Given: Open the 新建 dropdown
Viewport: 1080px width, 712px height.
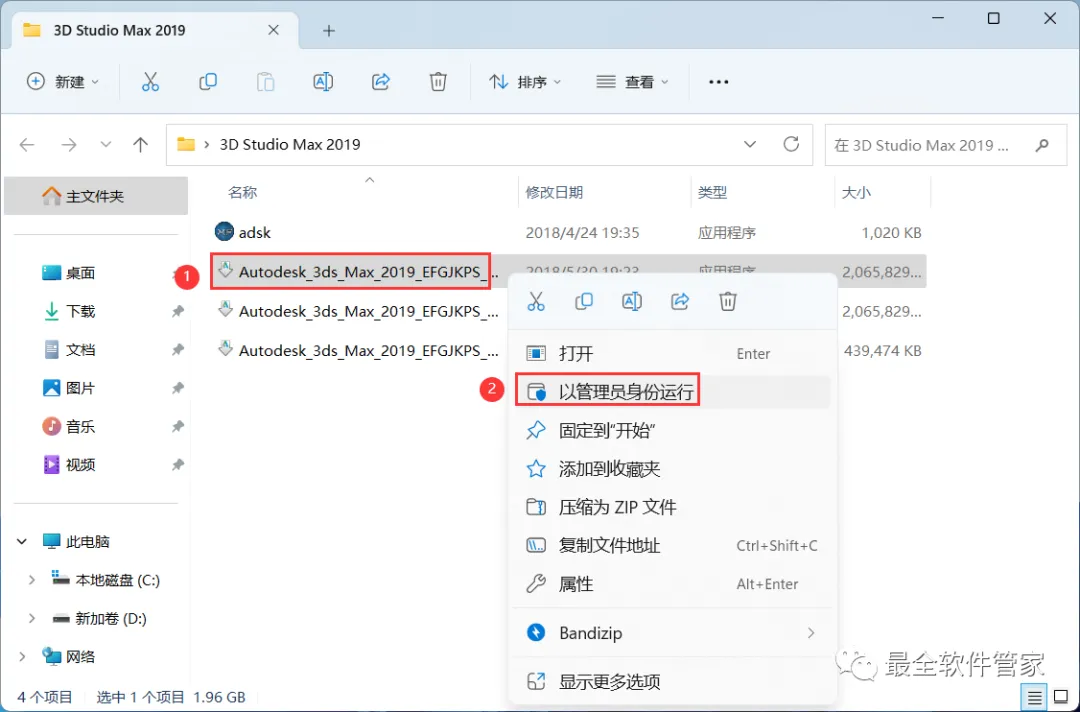Looking at the screenshot, I should point(63,82).
